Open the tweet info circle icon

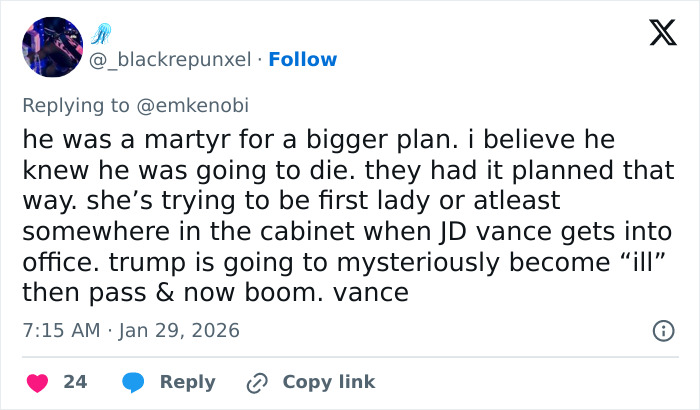tap(661, 329)
